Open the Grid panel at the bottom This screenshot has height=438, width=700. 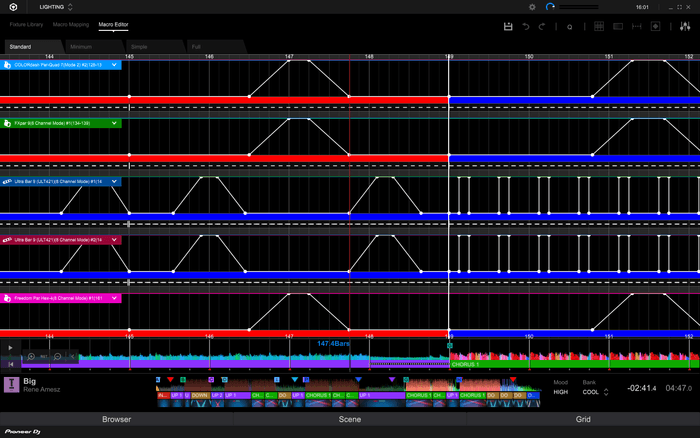click(x=582, y=420)
